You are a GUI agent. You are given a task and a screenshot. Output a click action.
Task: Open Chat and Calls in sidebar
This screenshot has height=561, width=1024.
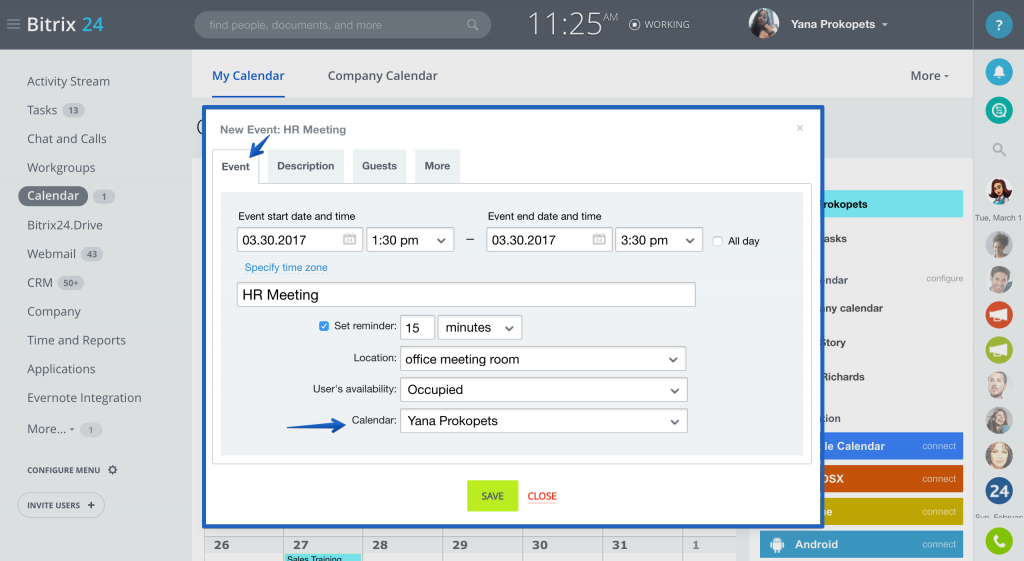pos(67,138)
